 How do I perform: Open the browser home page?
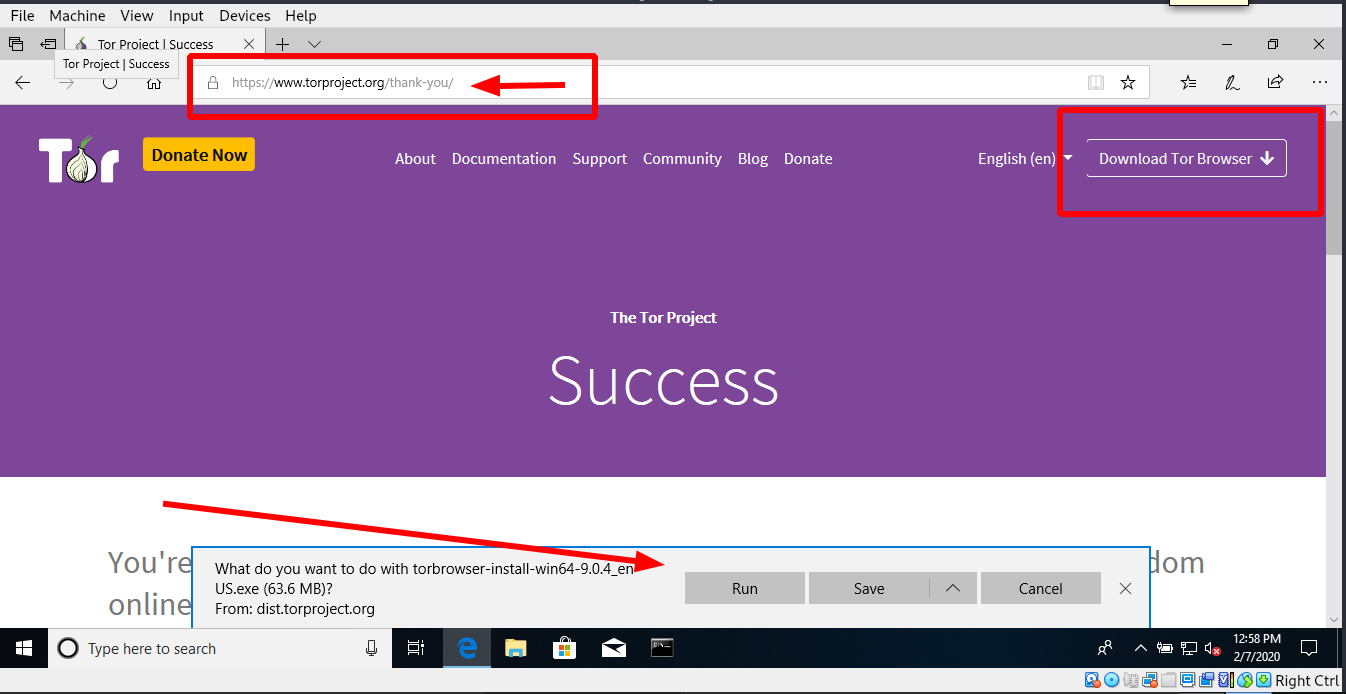coord(154,83)
